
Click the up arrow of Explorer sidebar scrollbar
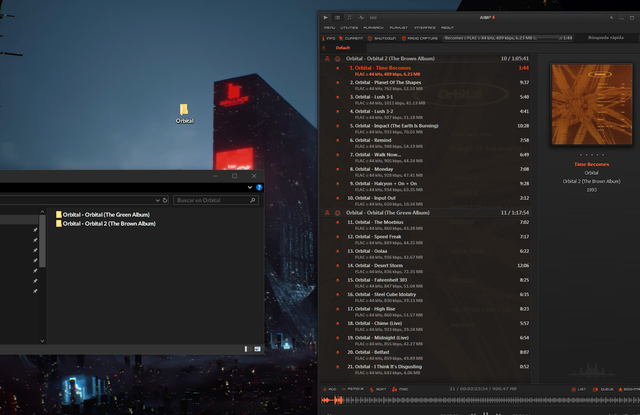point(42,211)
